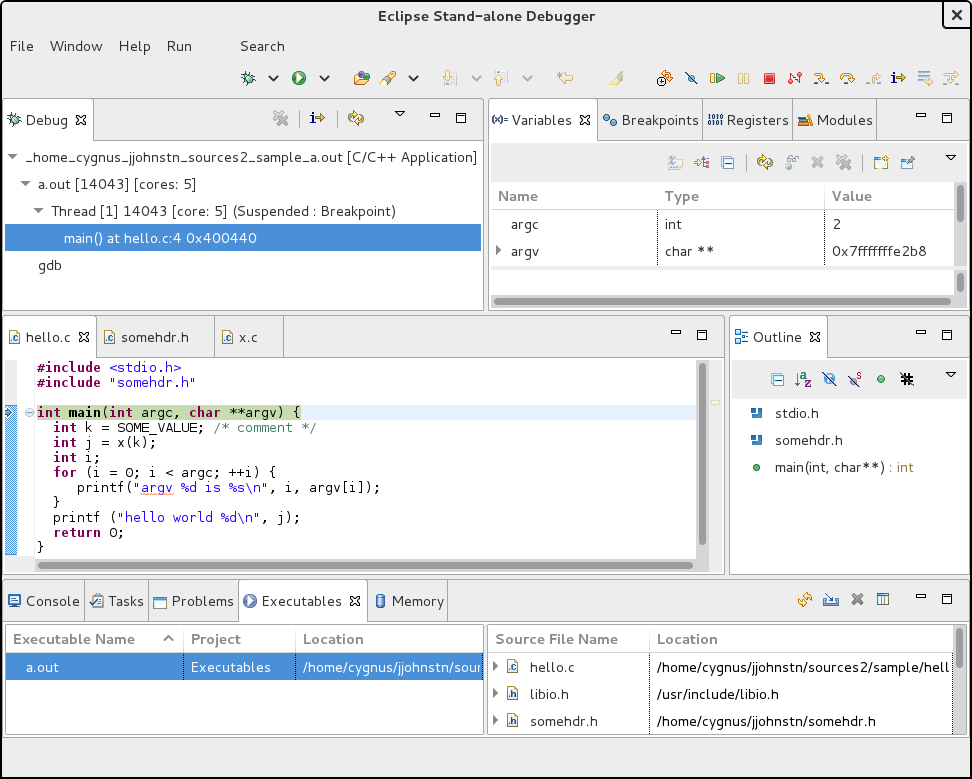Open the Outline view menu triangle
972x779 pixels.
point(951,374)
